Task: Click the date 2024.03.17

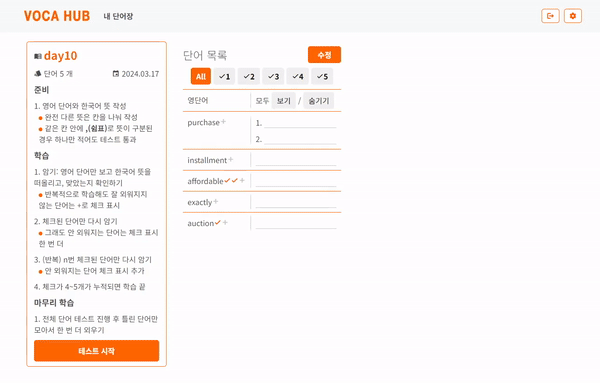Action: click(x=140, y=74)
